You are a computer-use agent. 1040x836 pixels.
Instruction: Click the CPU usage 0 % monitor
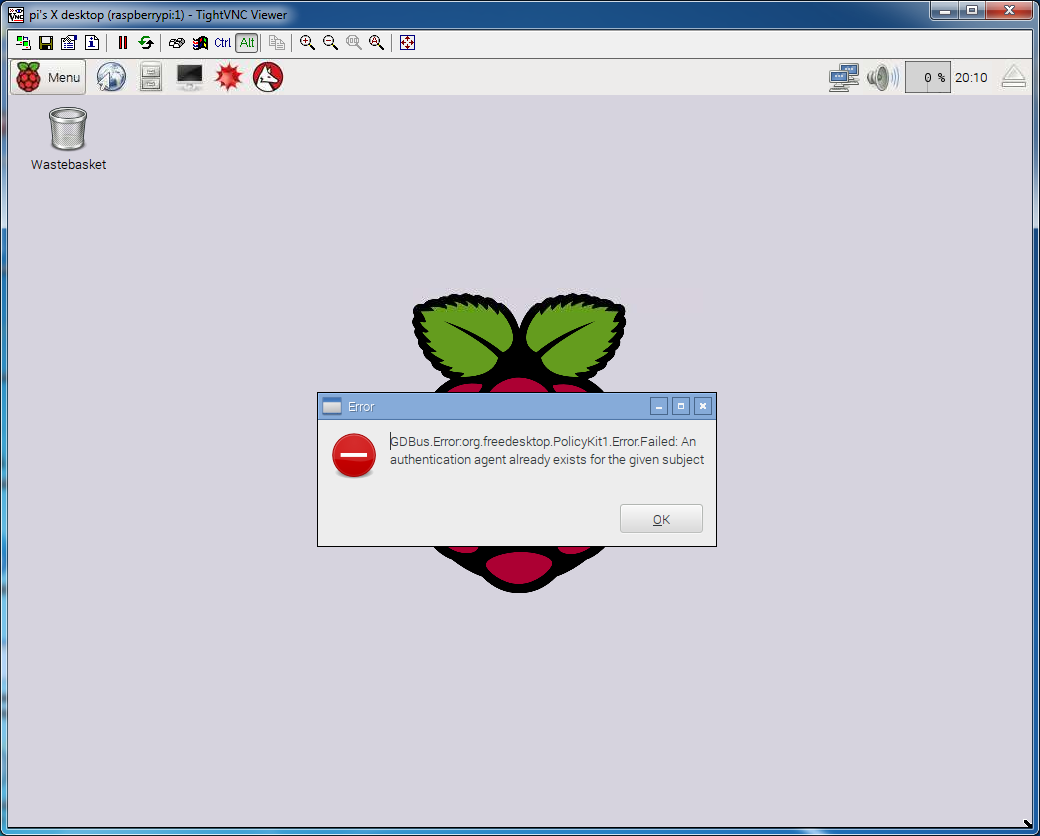[x=927, y=78]
